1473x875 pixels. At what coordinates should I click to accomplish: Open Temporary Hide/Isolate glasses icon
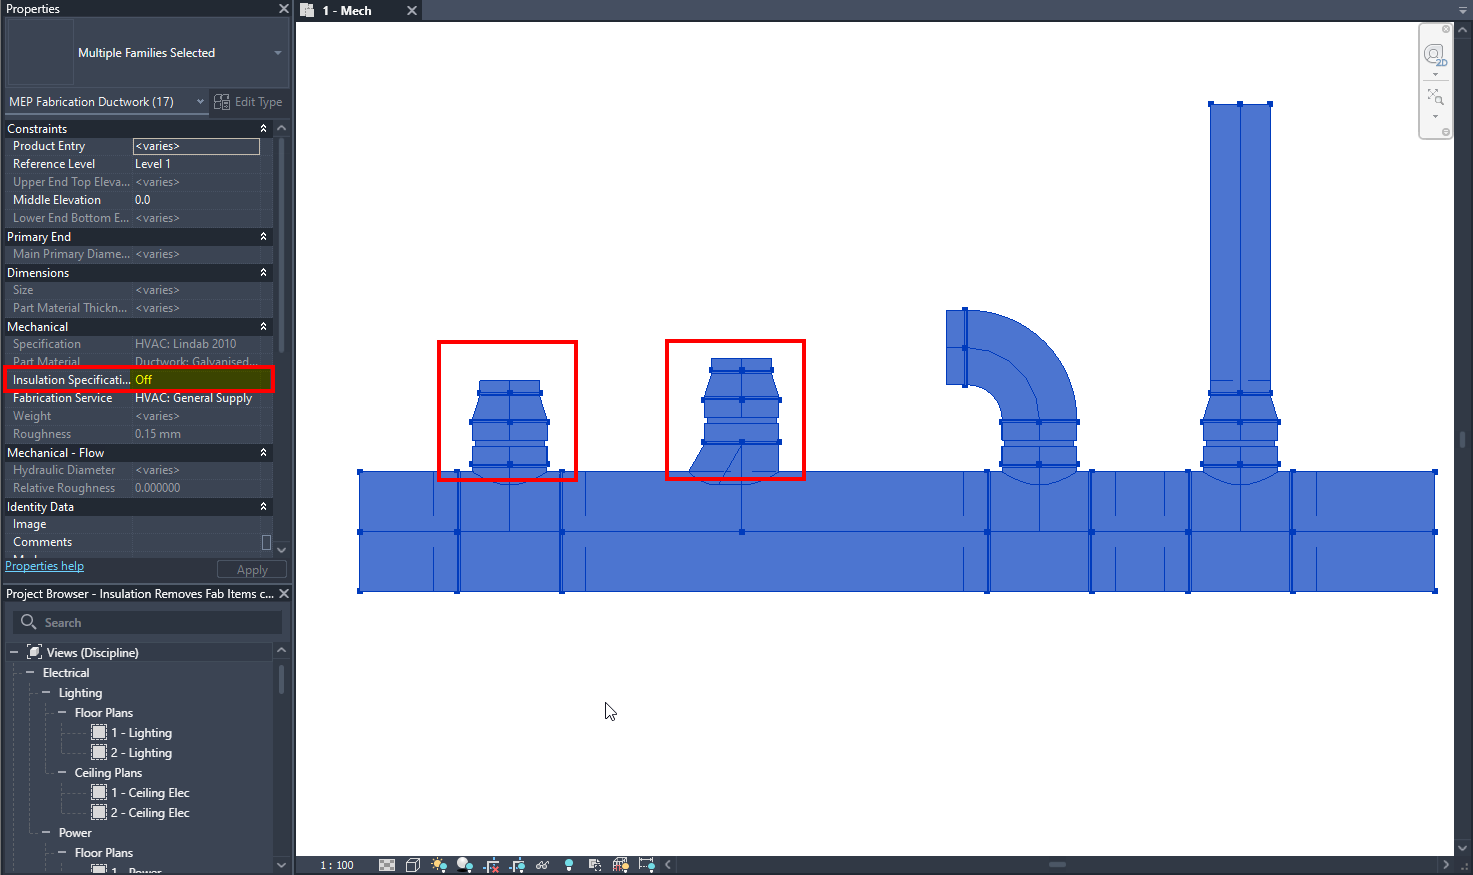543,865
